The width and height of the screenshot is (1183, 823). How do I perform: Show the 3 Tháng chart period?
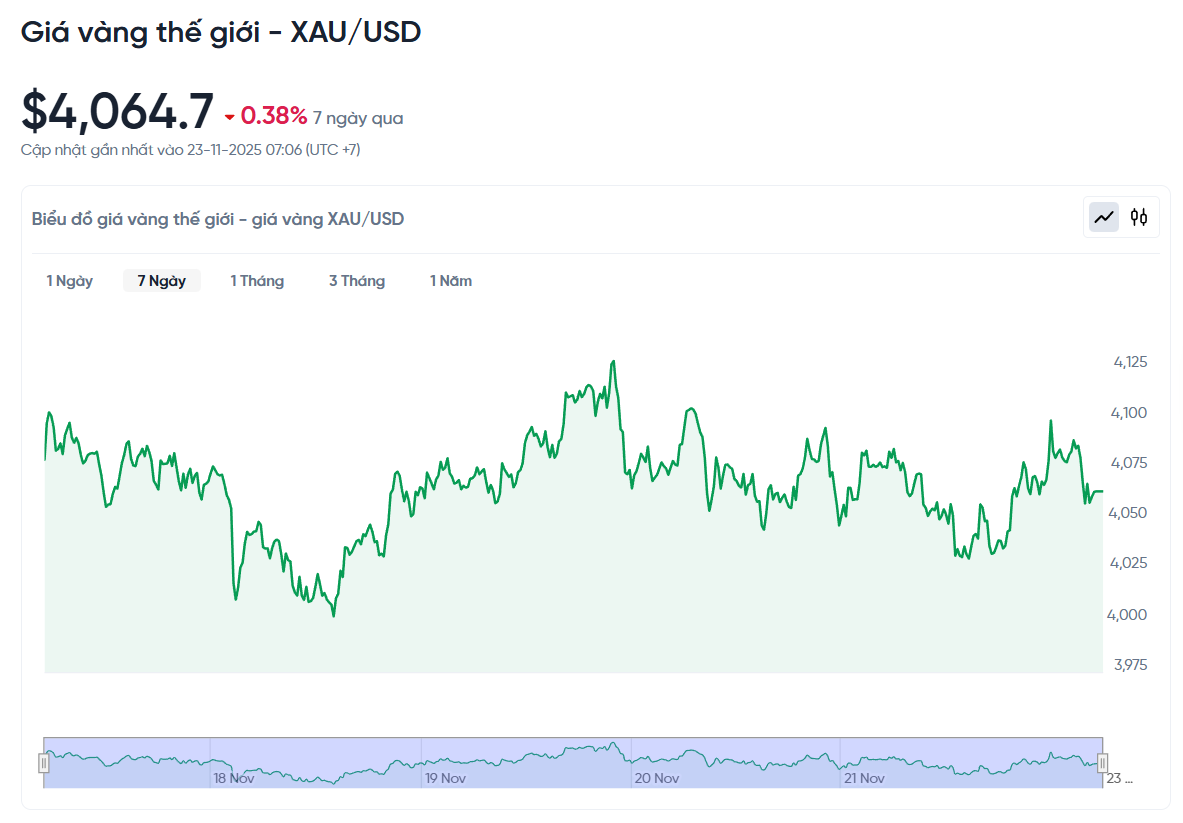tap(357, 281)
